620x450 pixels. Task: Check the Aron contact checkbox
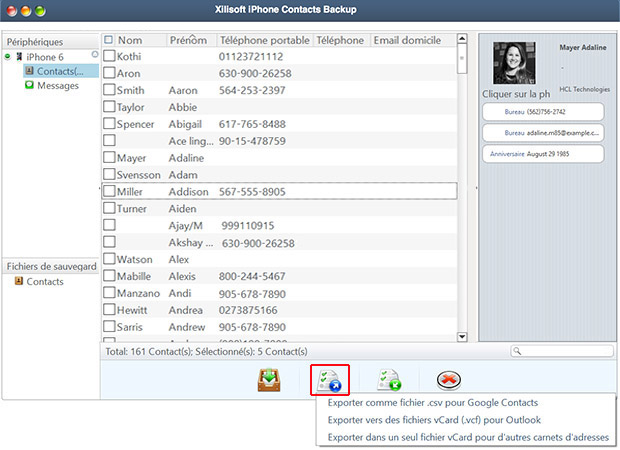pyautogui.click(x=109, y=72)
